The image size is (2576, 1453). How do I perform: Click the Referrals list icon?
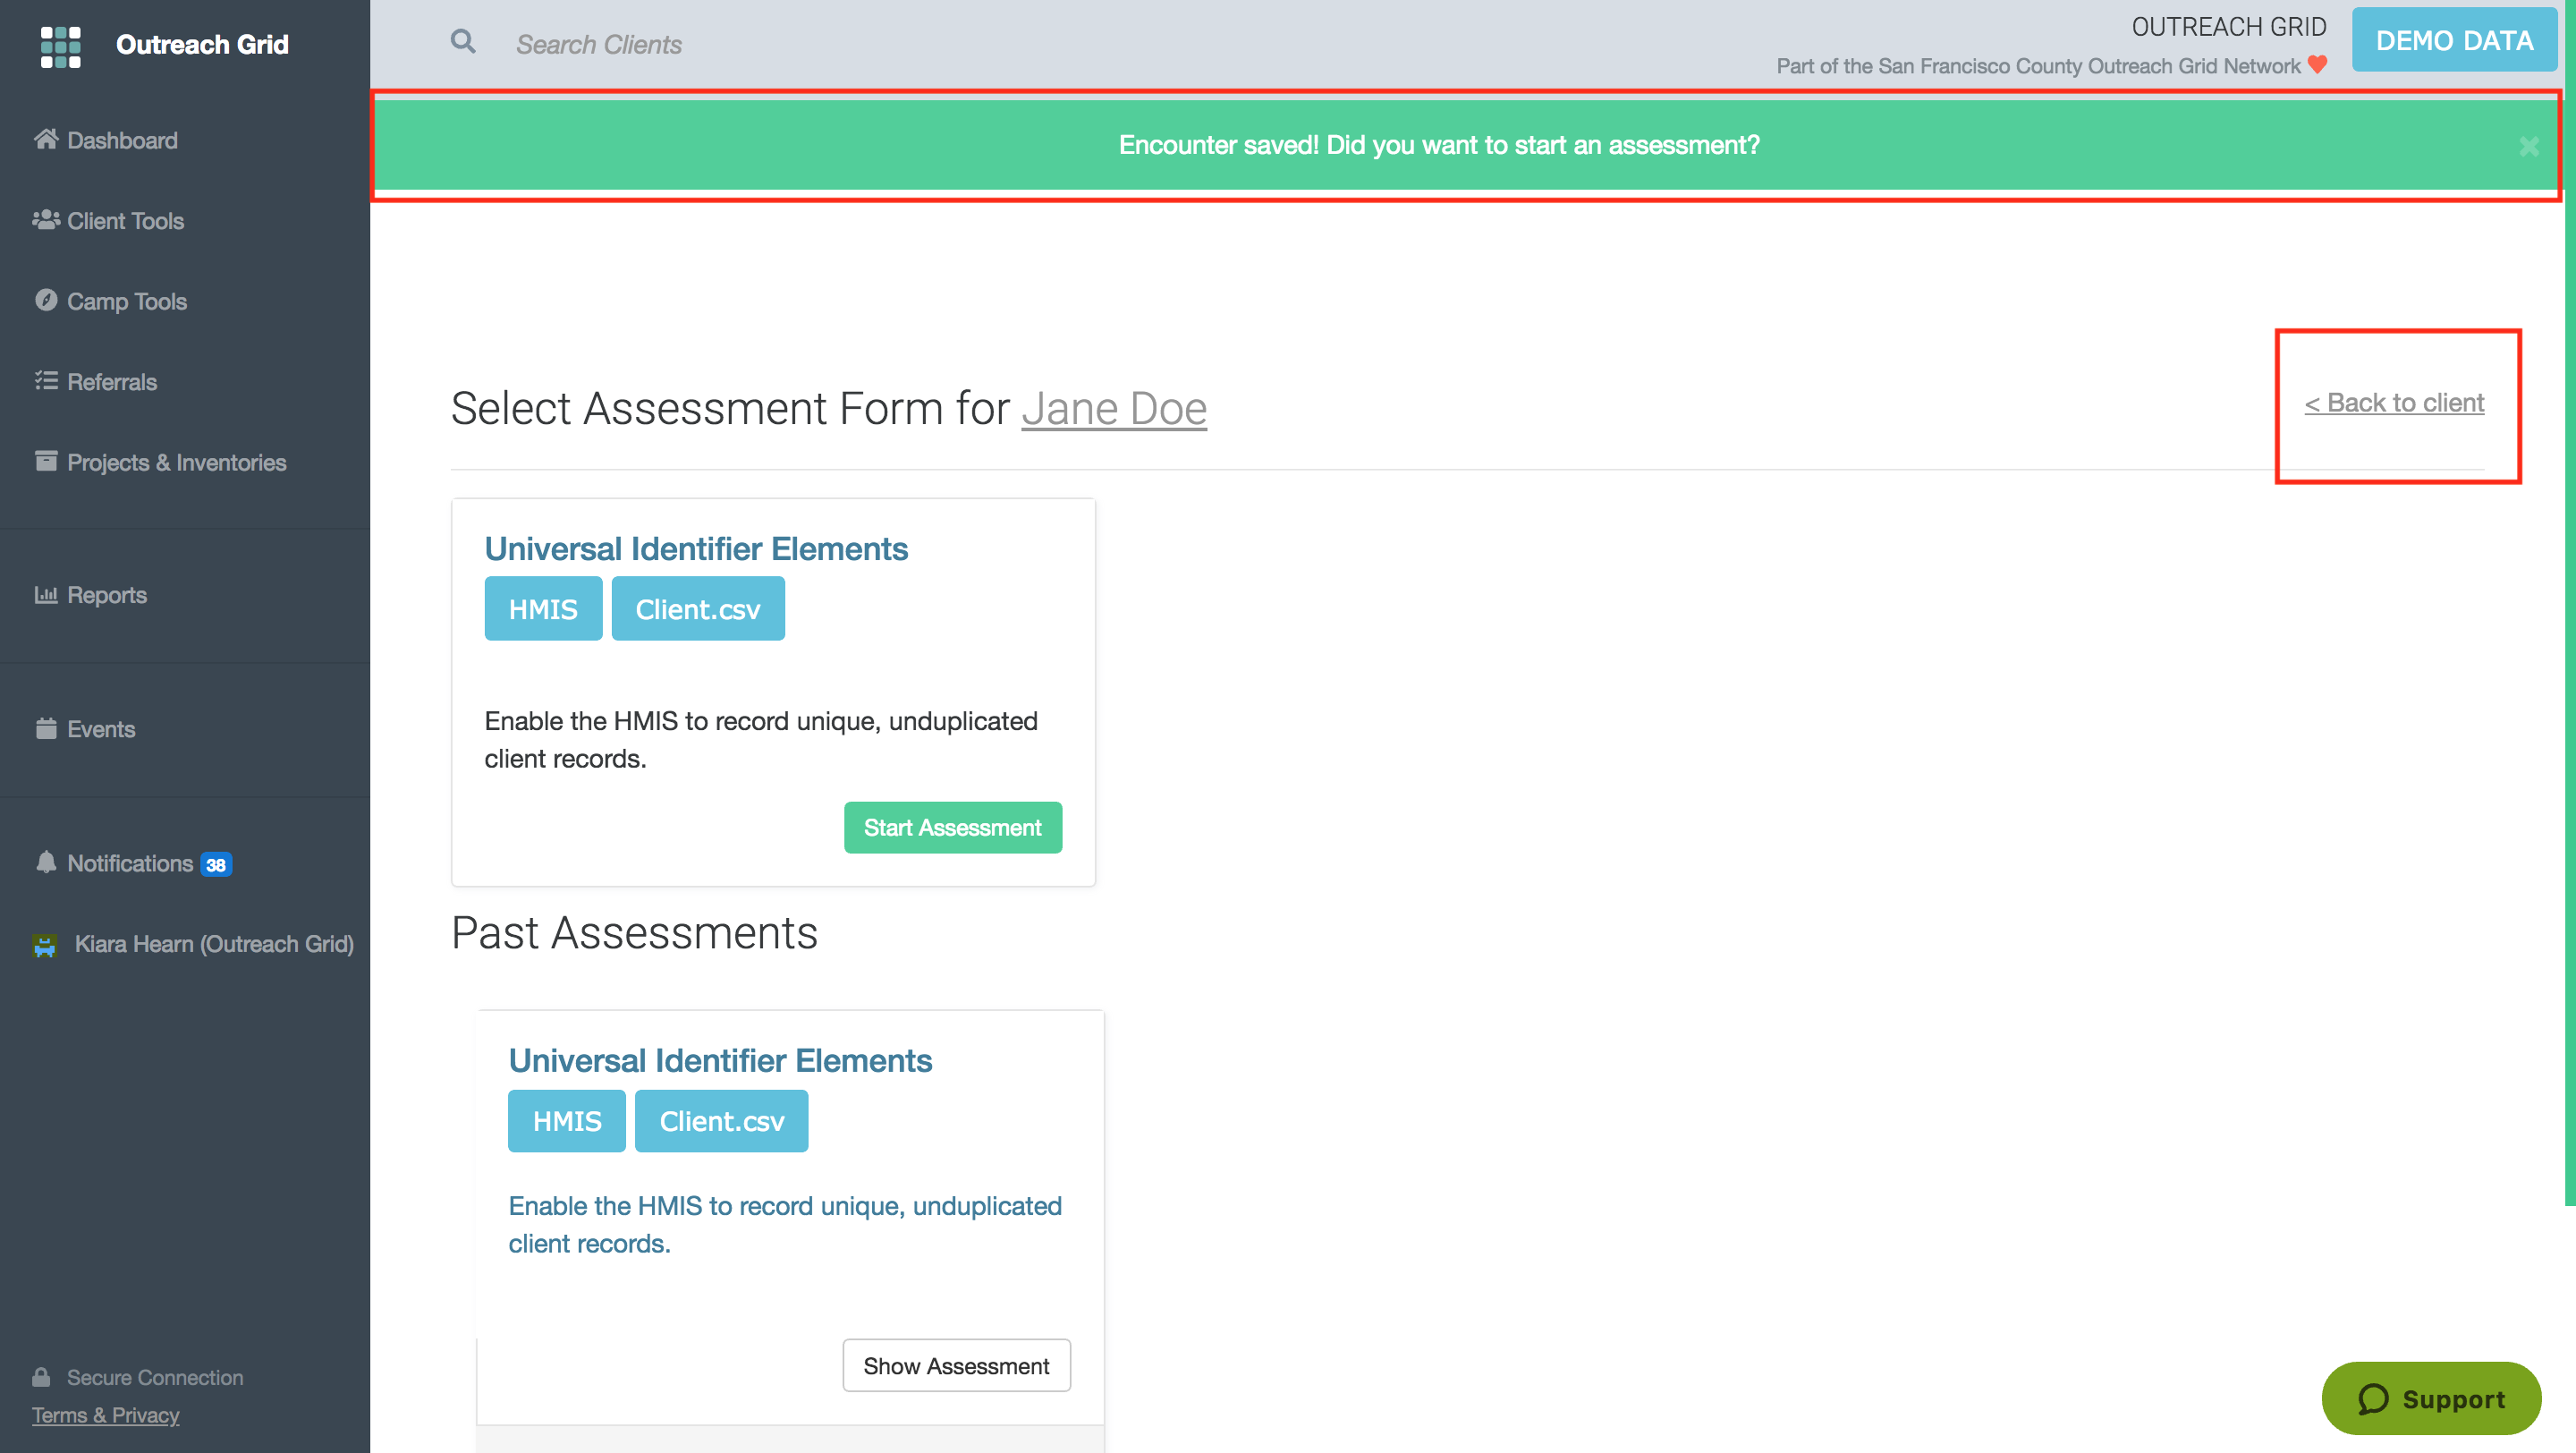pyautogui.click(x=46, y=381)
